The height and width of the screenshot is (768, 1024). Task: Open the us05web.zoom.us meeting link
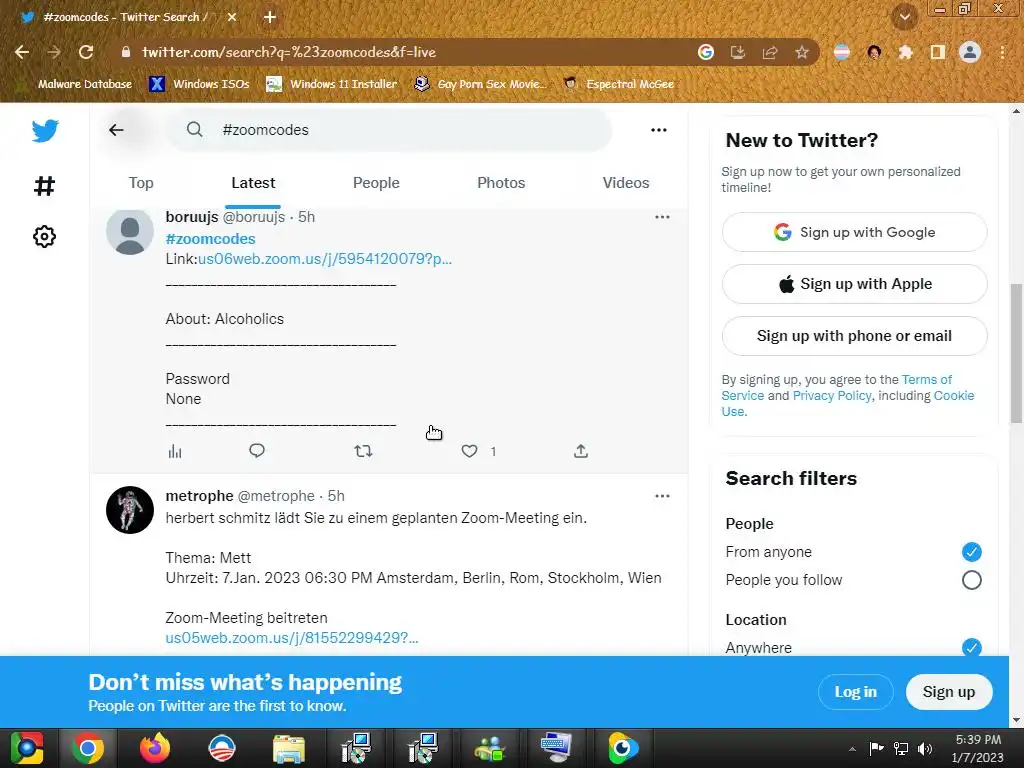coord(292,637)
